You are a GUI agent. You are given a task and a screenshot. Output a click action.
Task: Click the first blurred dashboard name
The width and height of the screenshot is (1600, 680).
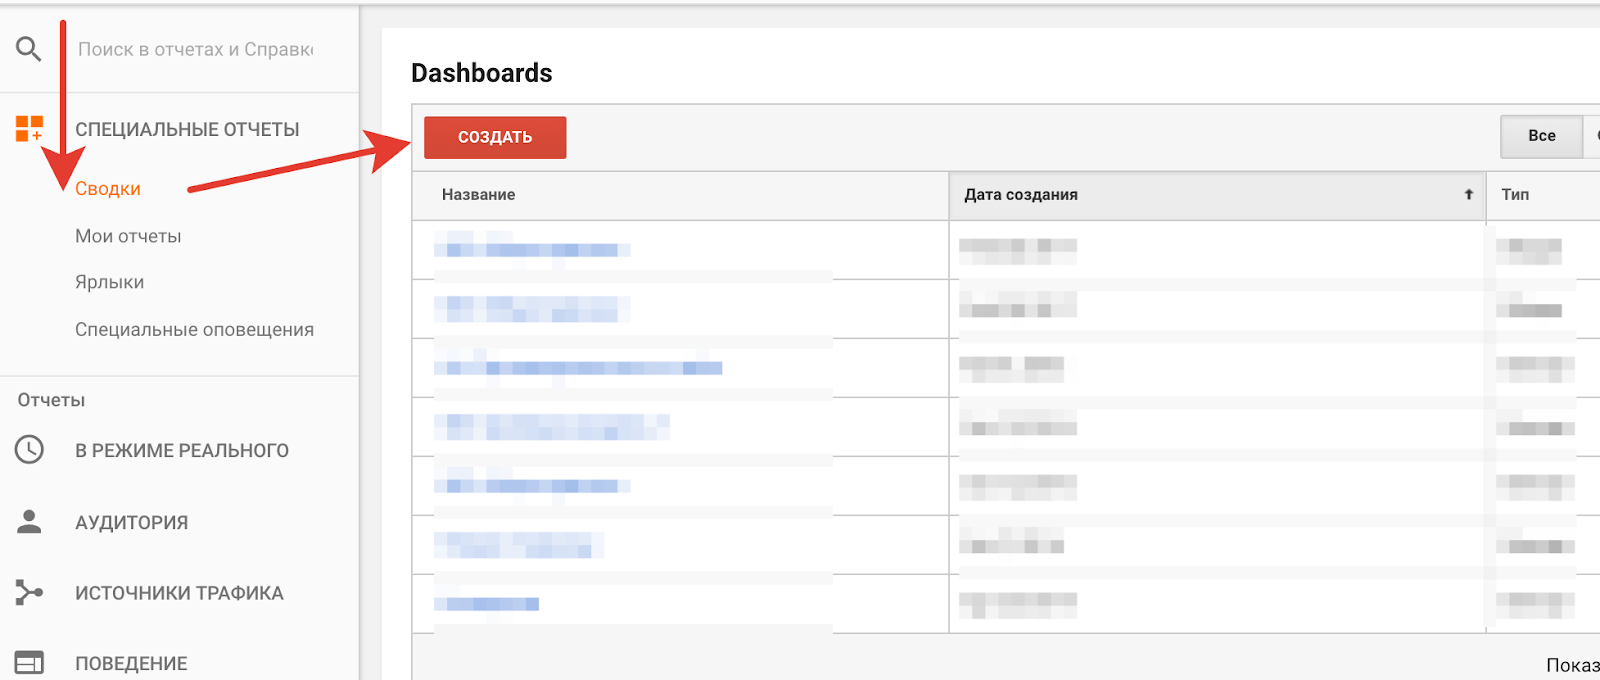coord(530,248)
